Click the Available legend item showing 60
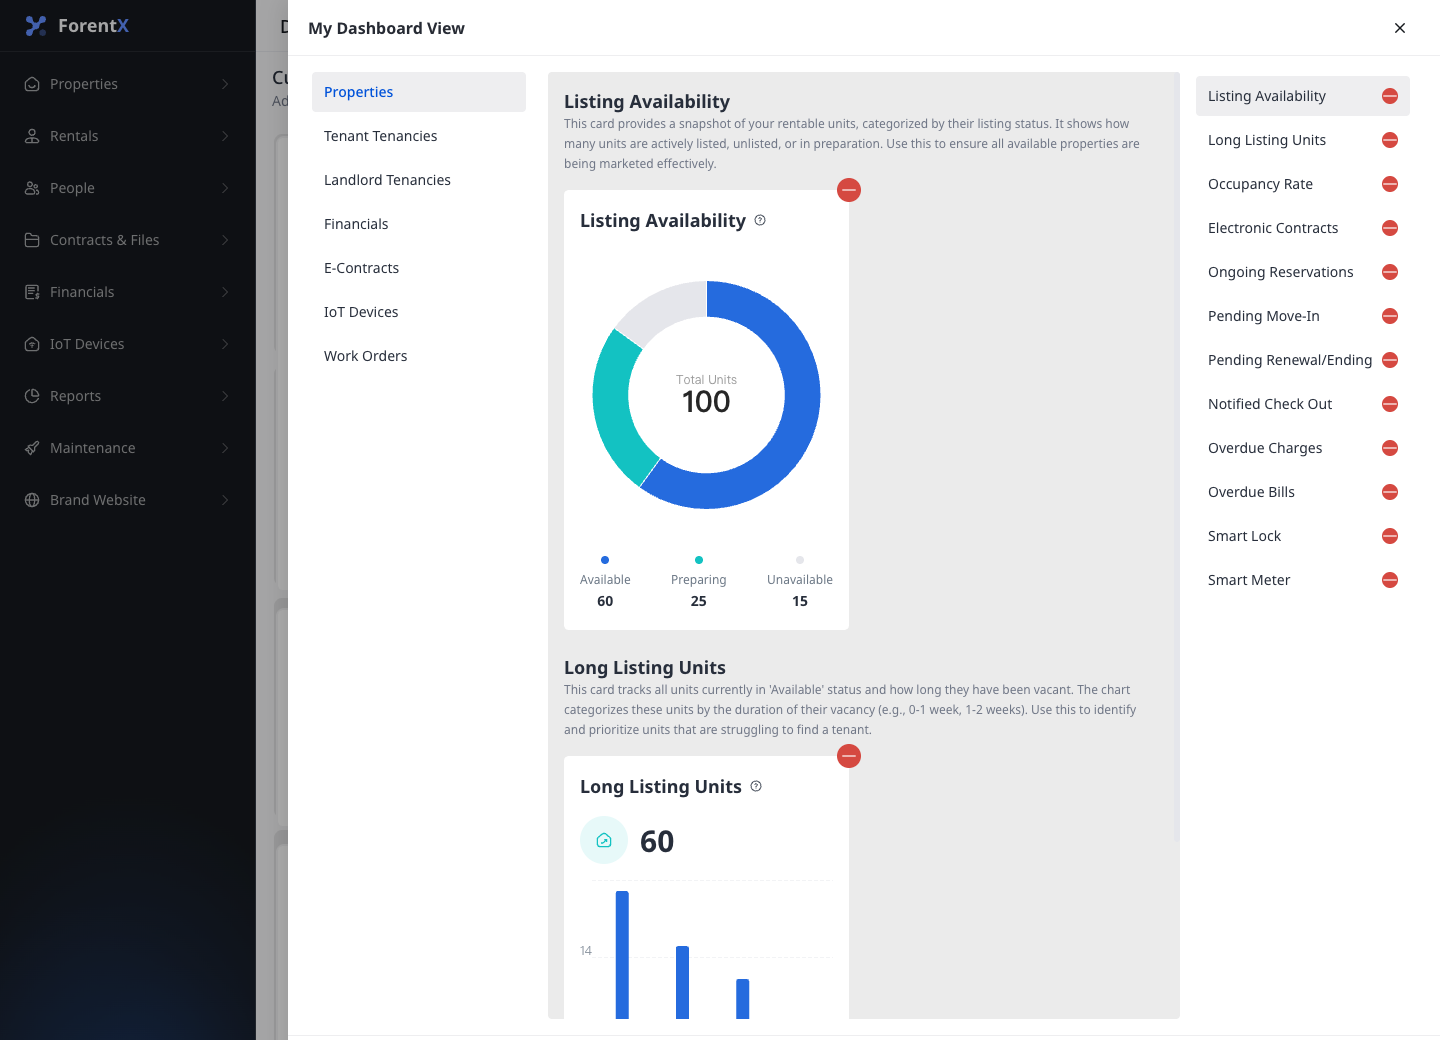Image resolution: width=1440 pixels, height=1040 pixels. 605,582
